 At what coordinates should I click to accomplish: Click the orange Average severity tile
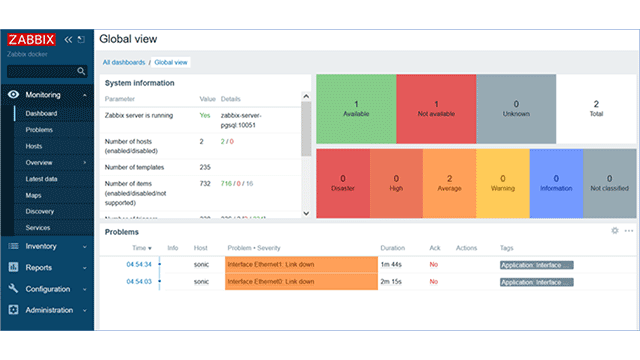pos(449,183)
